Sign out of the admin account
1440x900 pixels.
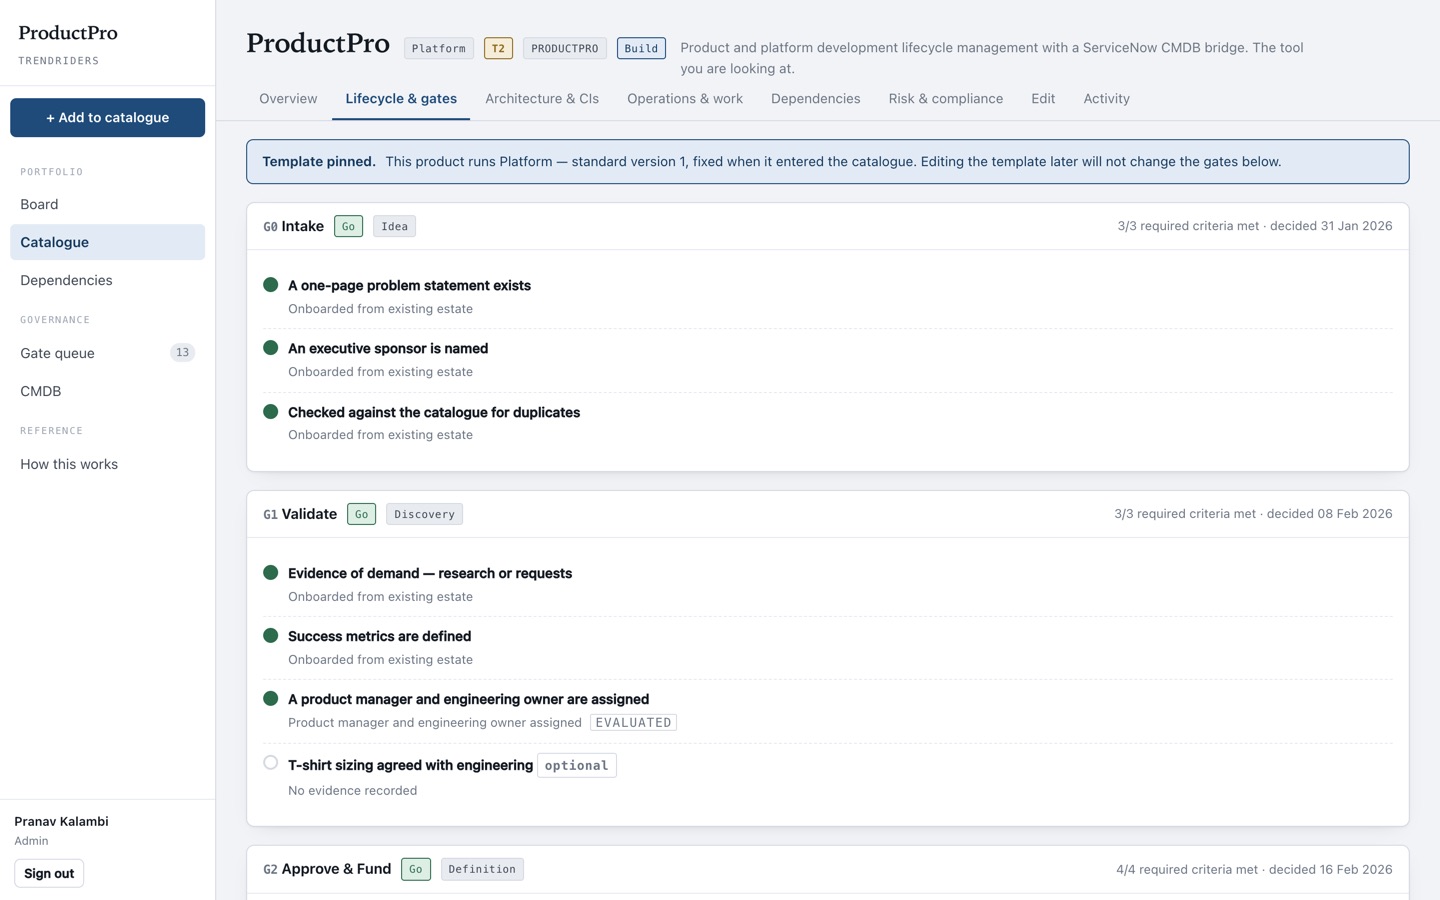(x=49, y=874)
